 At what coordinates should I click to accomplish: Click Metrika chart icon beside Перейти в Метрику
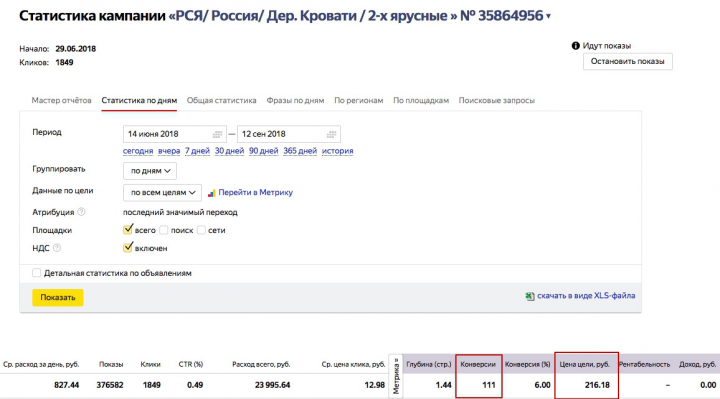pyautogui.click(x=211, y=193)
